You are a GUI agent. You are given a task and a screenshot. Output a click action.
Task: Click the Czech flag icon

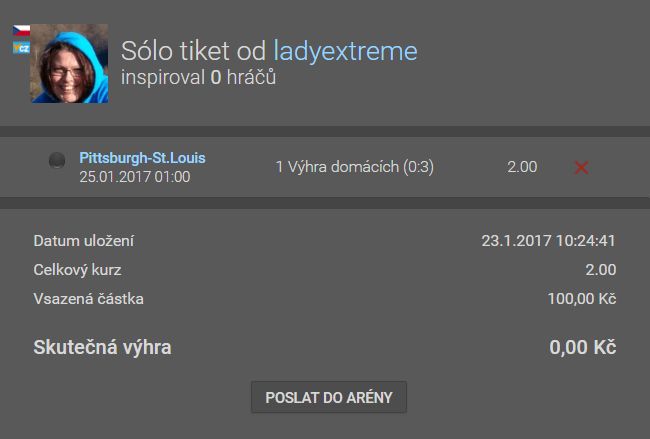point(21,31)
